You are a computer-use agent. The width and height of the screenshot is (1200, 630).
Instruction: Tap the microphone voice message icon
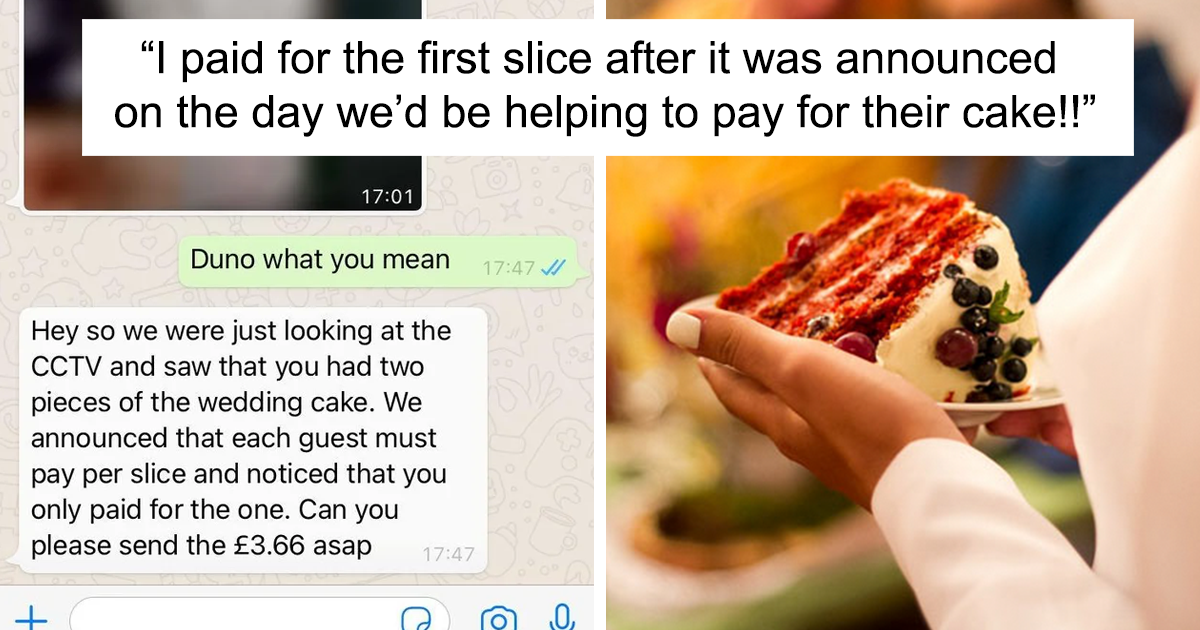click(562, 618)
